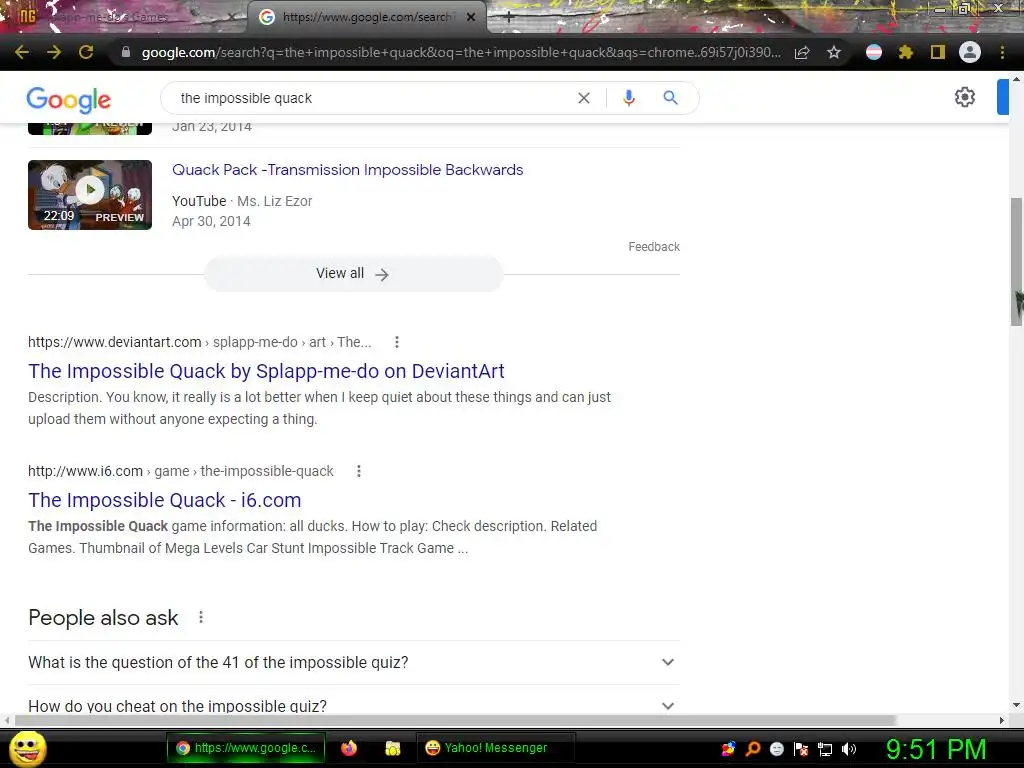Image resolution: width=1024 pixels, height=768 pixels.
Task: Click the scroll down arrow
Action: tap(1016, 705)
